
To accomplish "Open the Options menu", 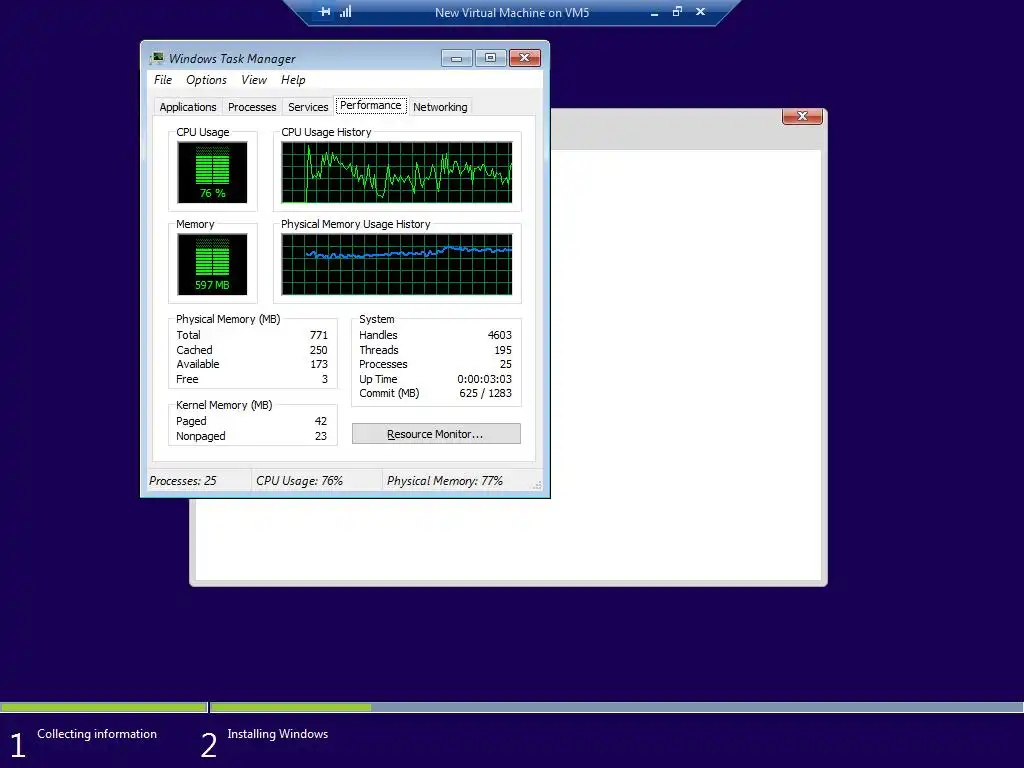I will click(206, 80).
